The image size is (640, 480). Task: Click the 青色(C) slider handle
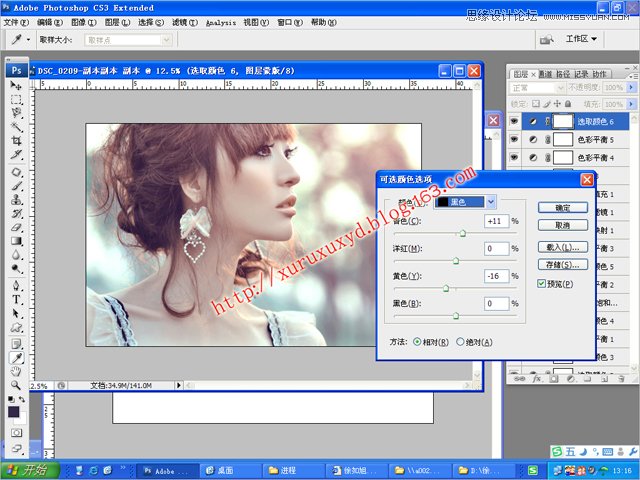pyautogui.click(x=462, y=233)
